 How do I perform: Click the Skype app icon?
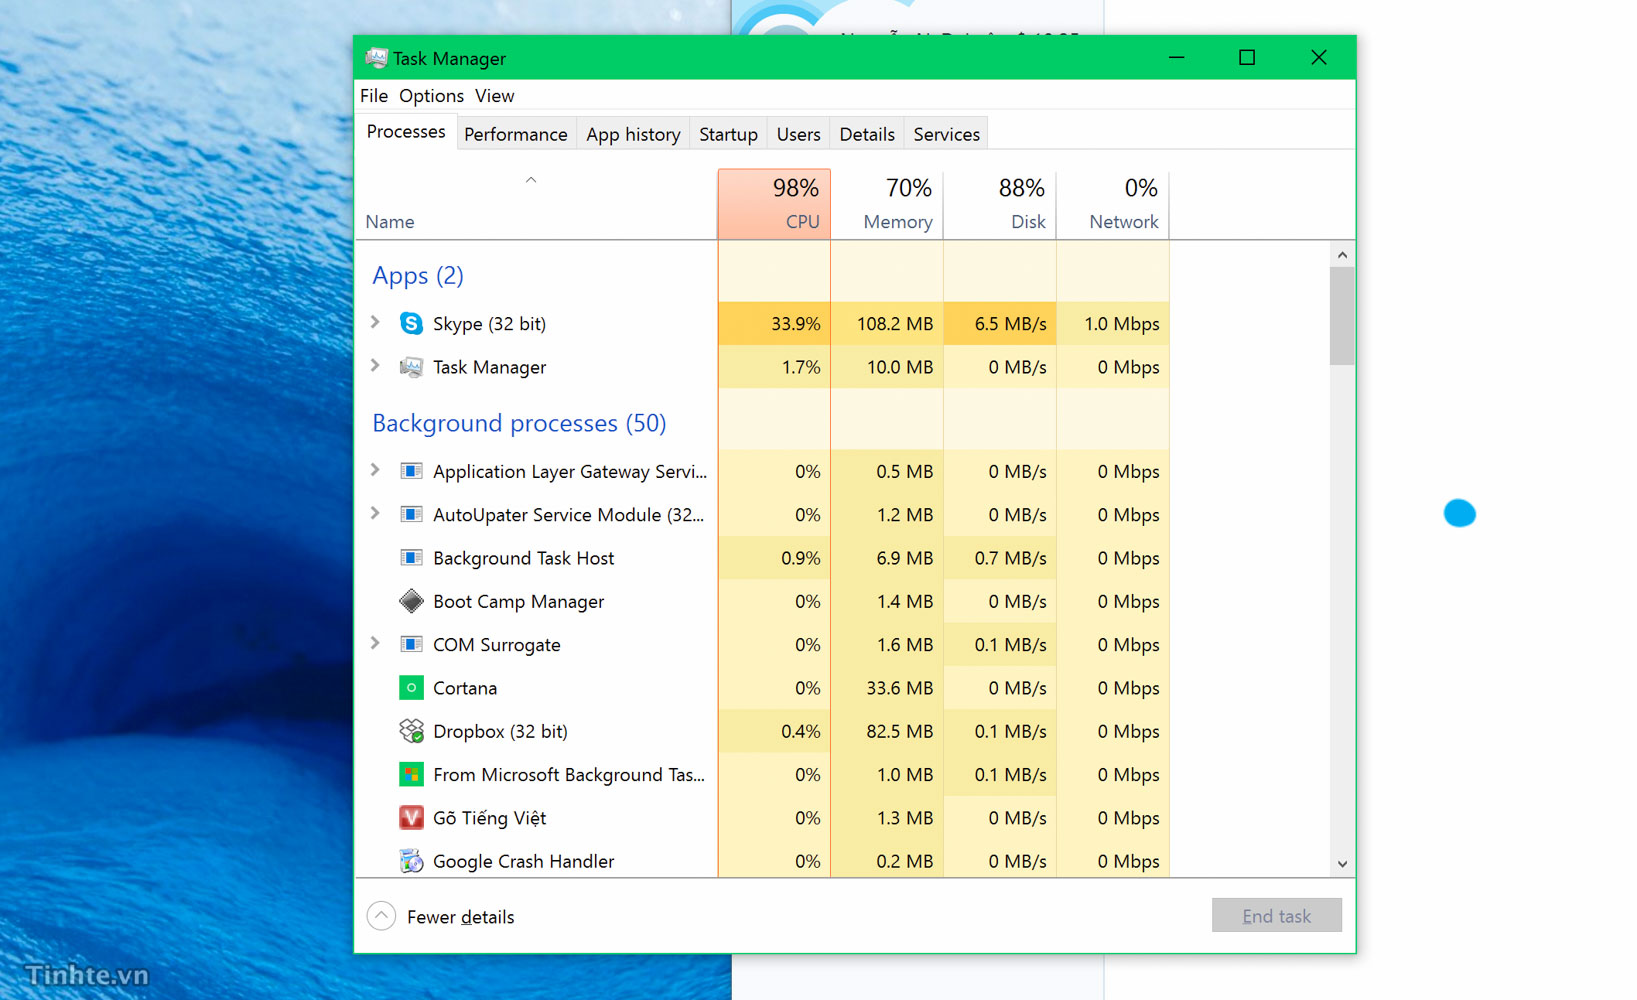pyautogui.click(x=411, y=323)
